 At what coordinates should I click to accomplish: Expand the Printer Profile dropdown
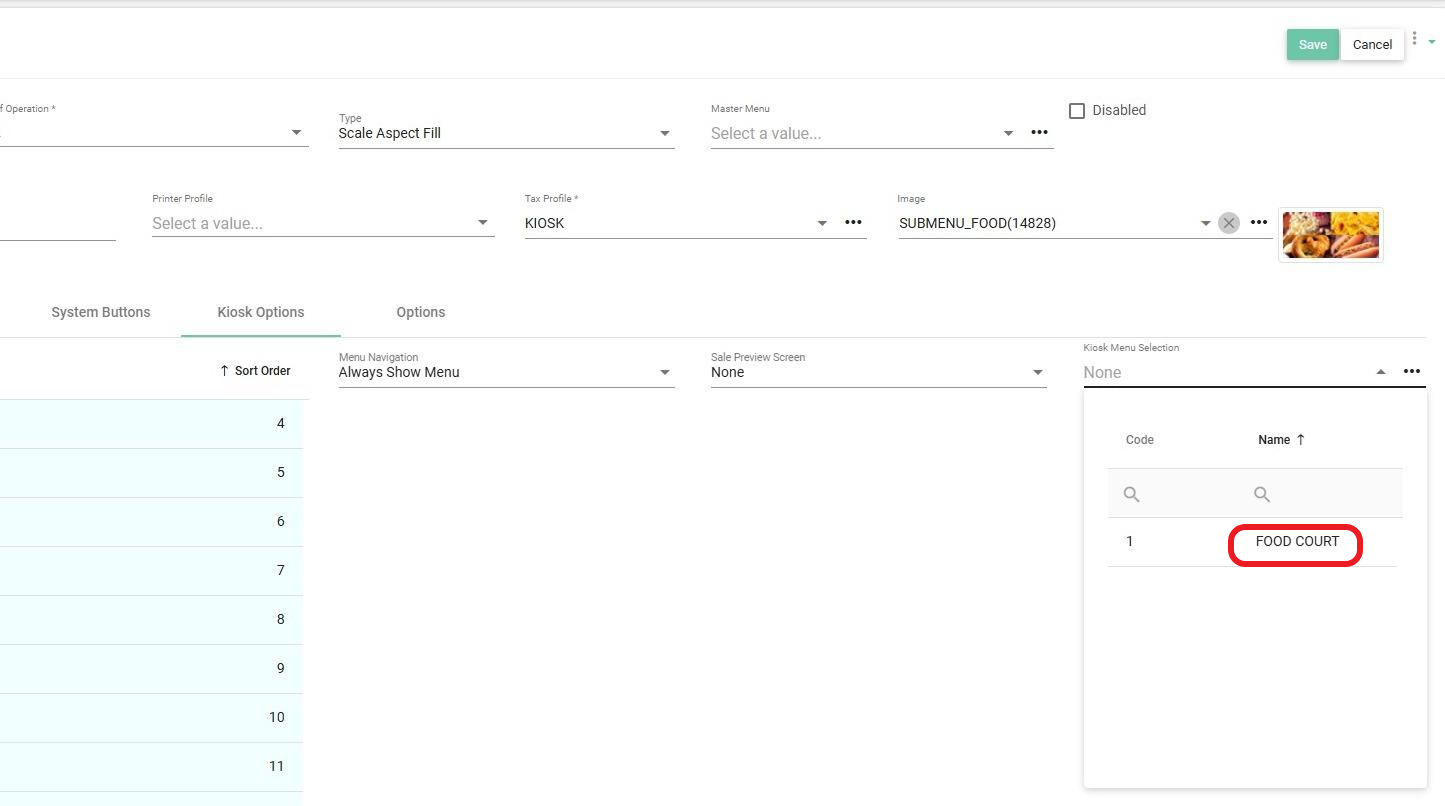click(x=483, y=224)
